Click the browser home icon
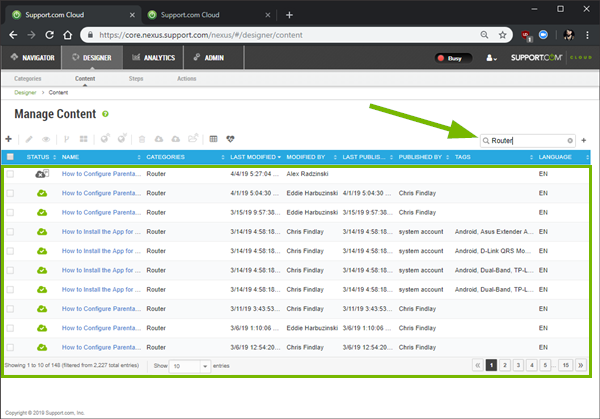The width and height of the screenshot is (600, 419). [x=68, y=35]
